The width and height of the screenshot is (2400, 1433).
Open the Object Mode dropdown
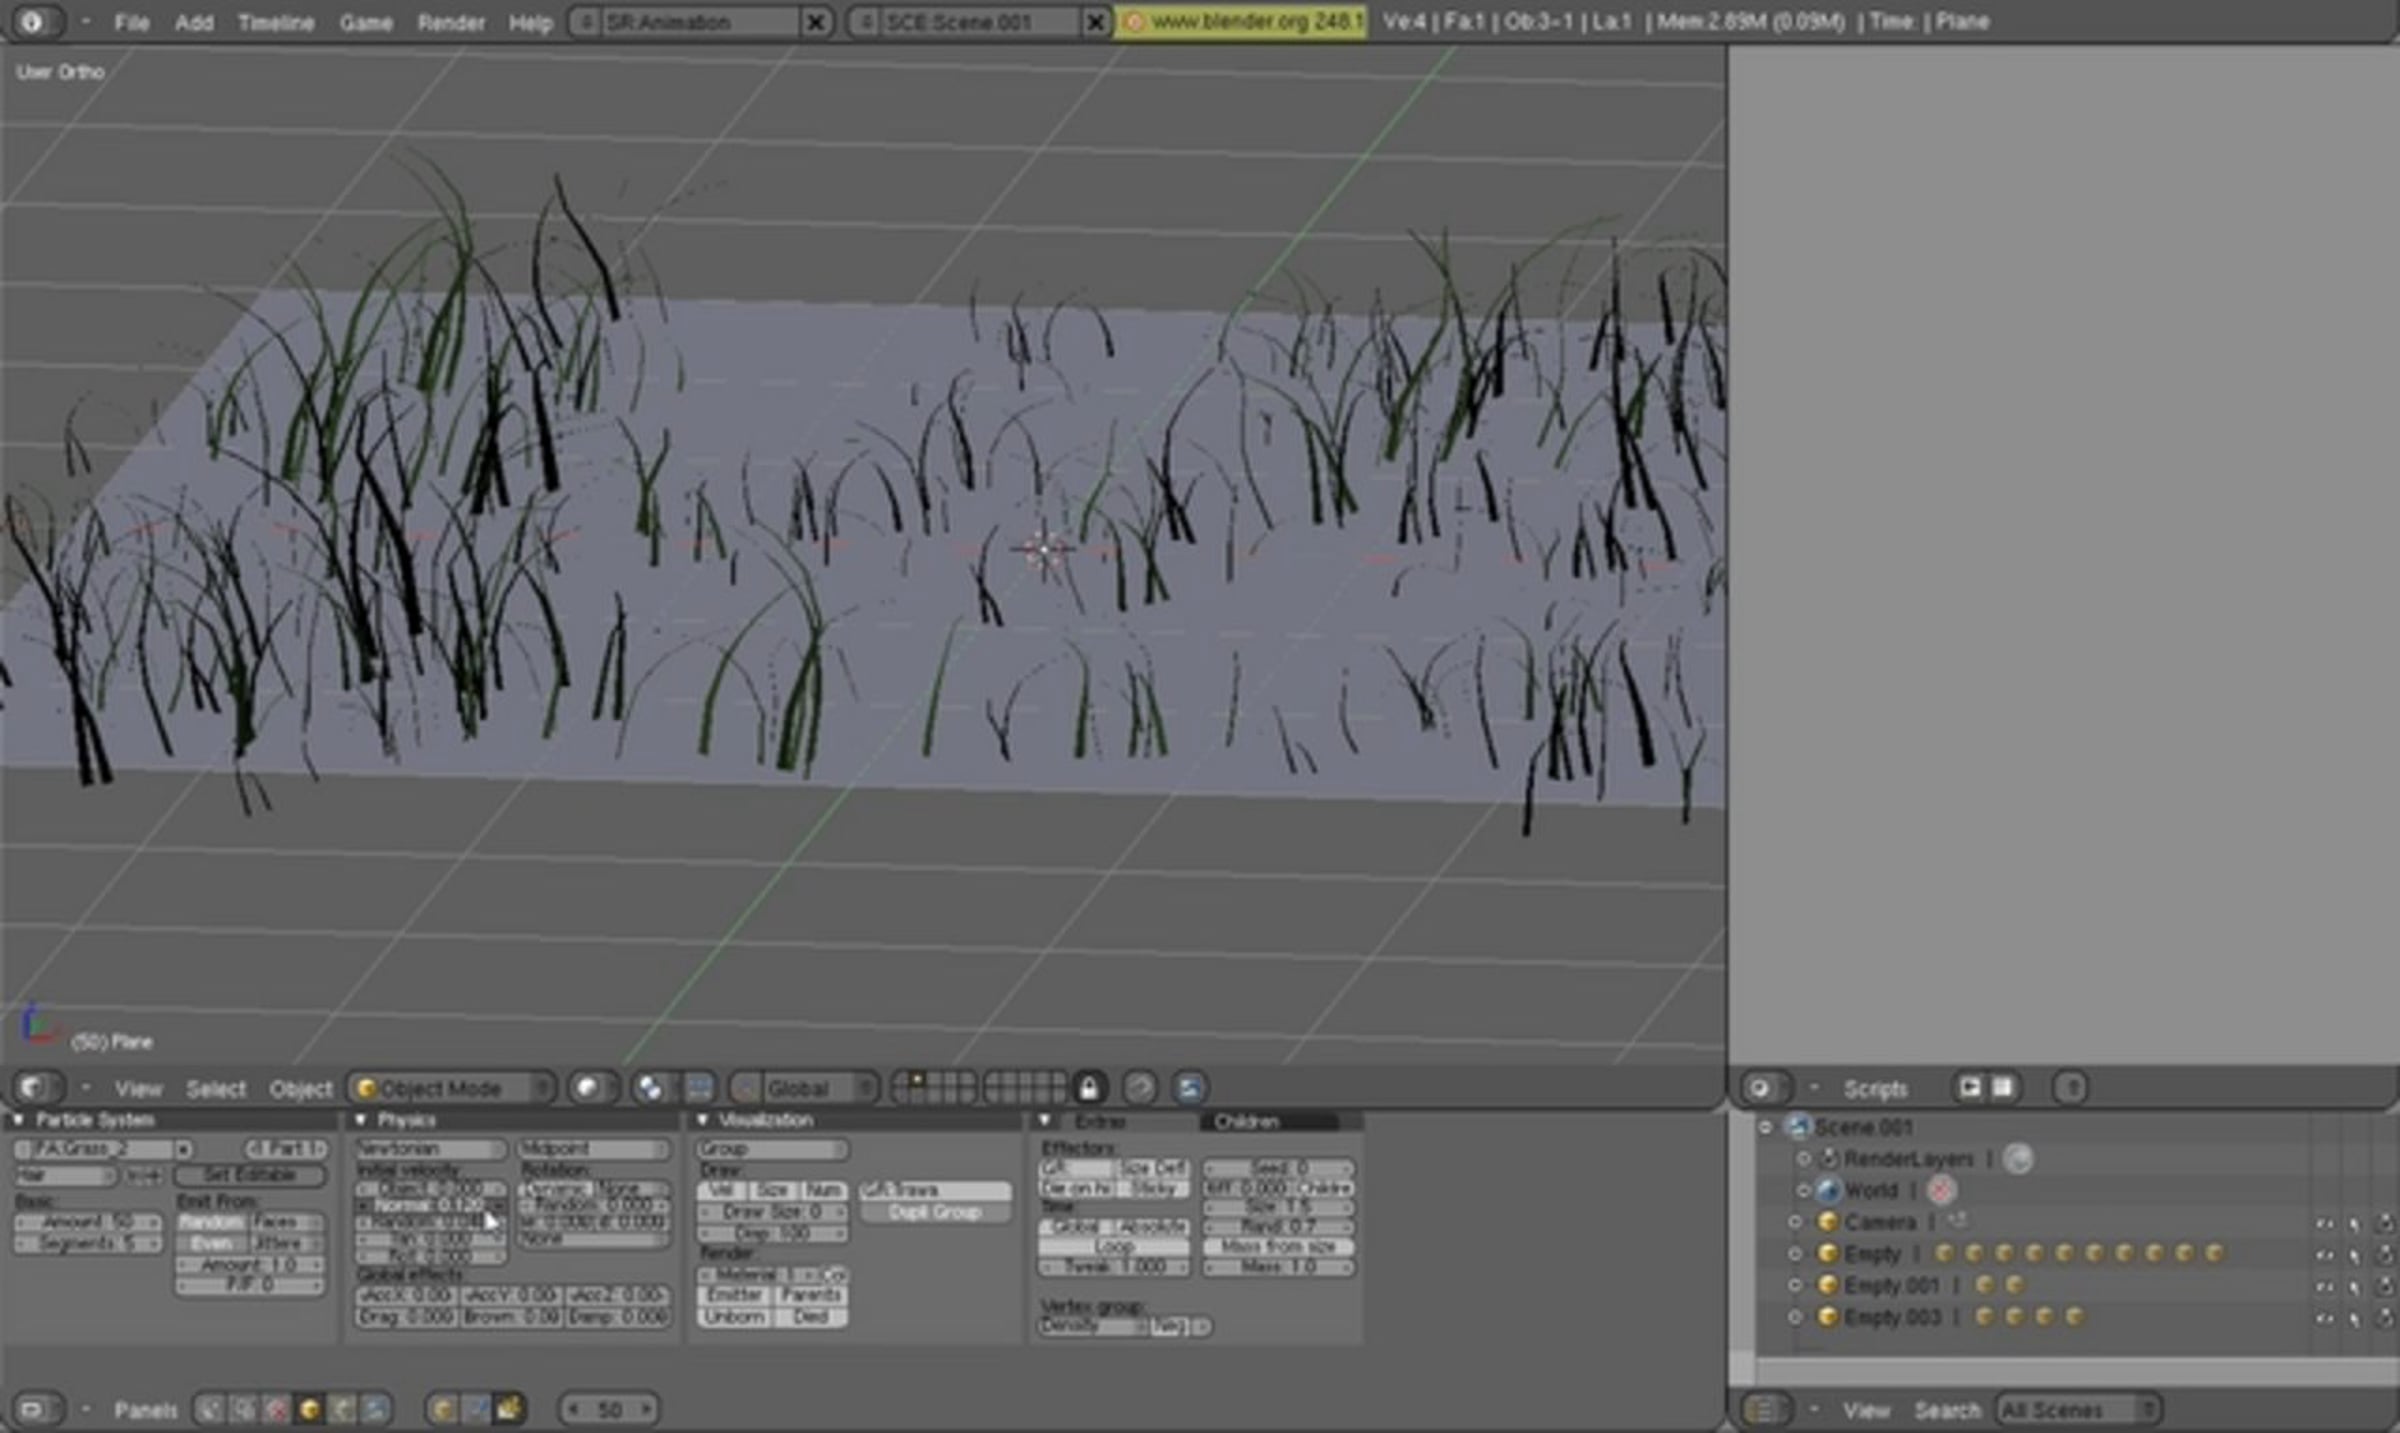pos(450,1088)
